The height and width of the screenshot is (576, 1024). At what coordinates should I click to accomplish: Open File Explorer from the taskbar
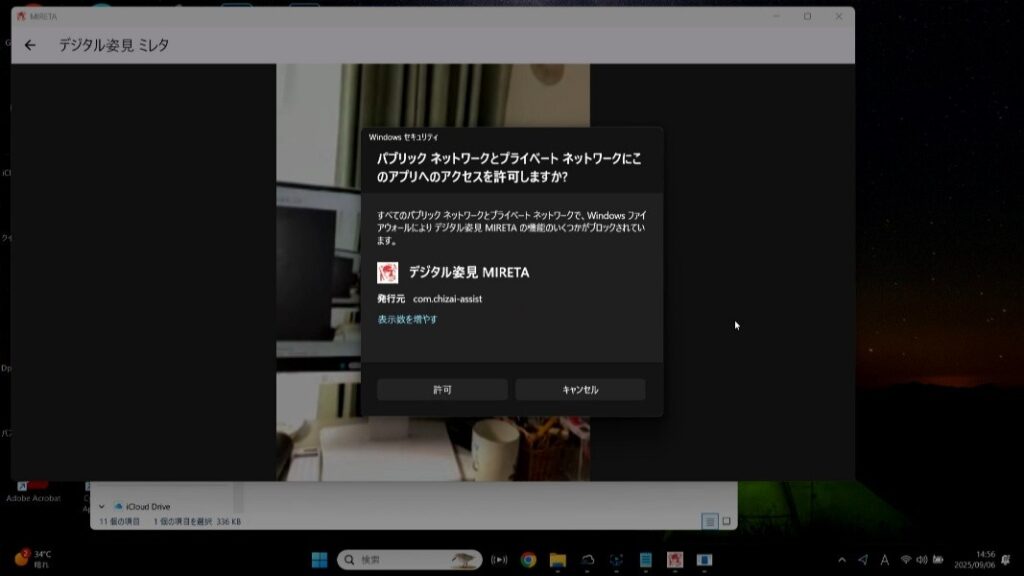pos(557,559)
